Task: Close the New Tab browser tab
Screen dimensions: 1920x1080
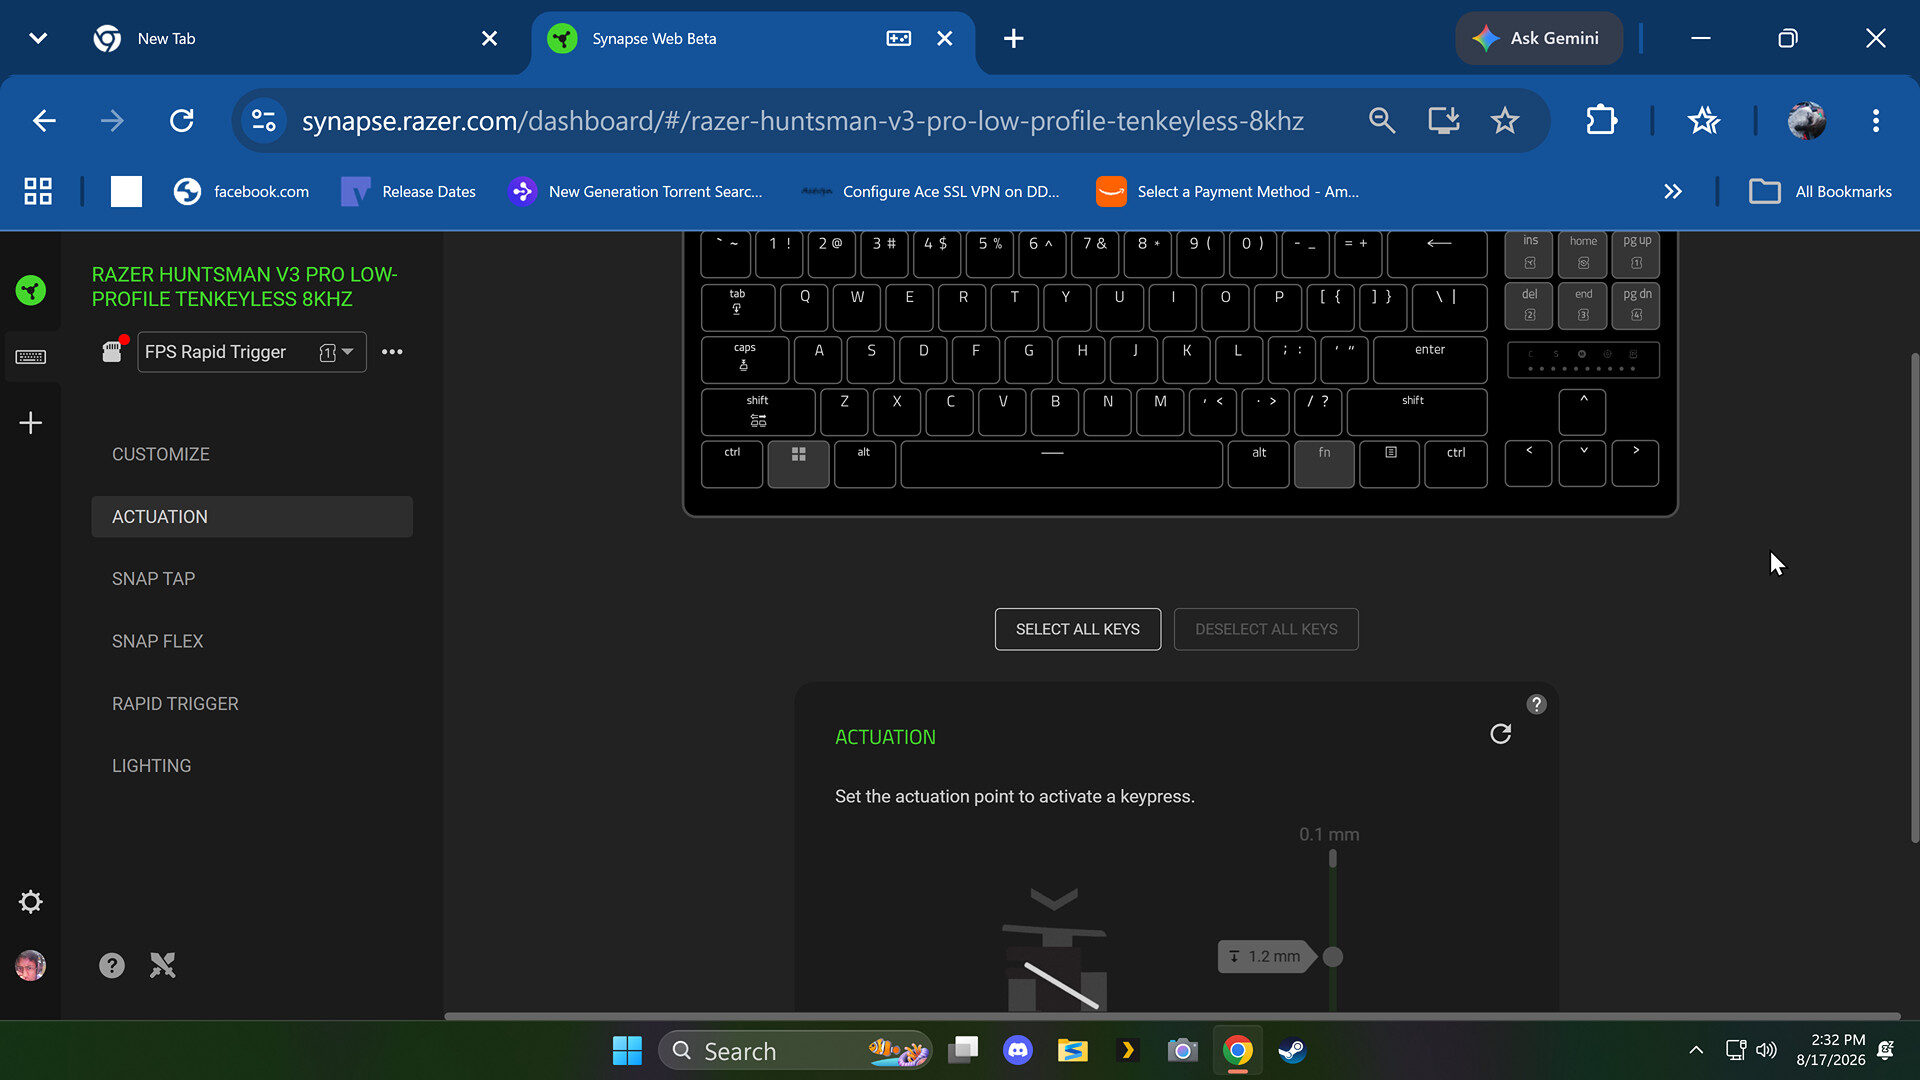Action: [489, 38]
